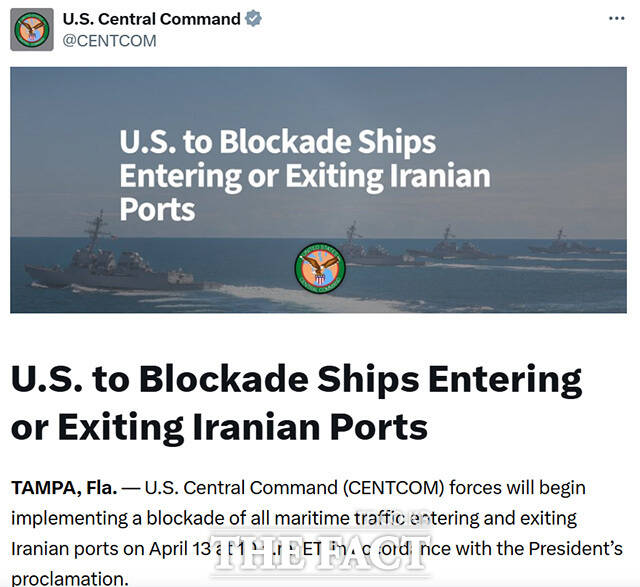Click the CENTCOM profile avatar
Viewport: 640px width, 587px height.
point(32,30)
